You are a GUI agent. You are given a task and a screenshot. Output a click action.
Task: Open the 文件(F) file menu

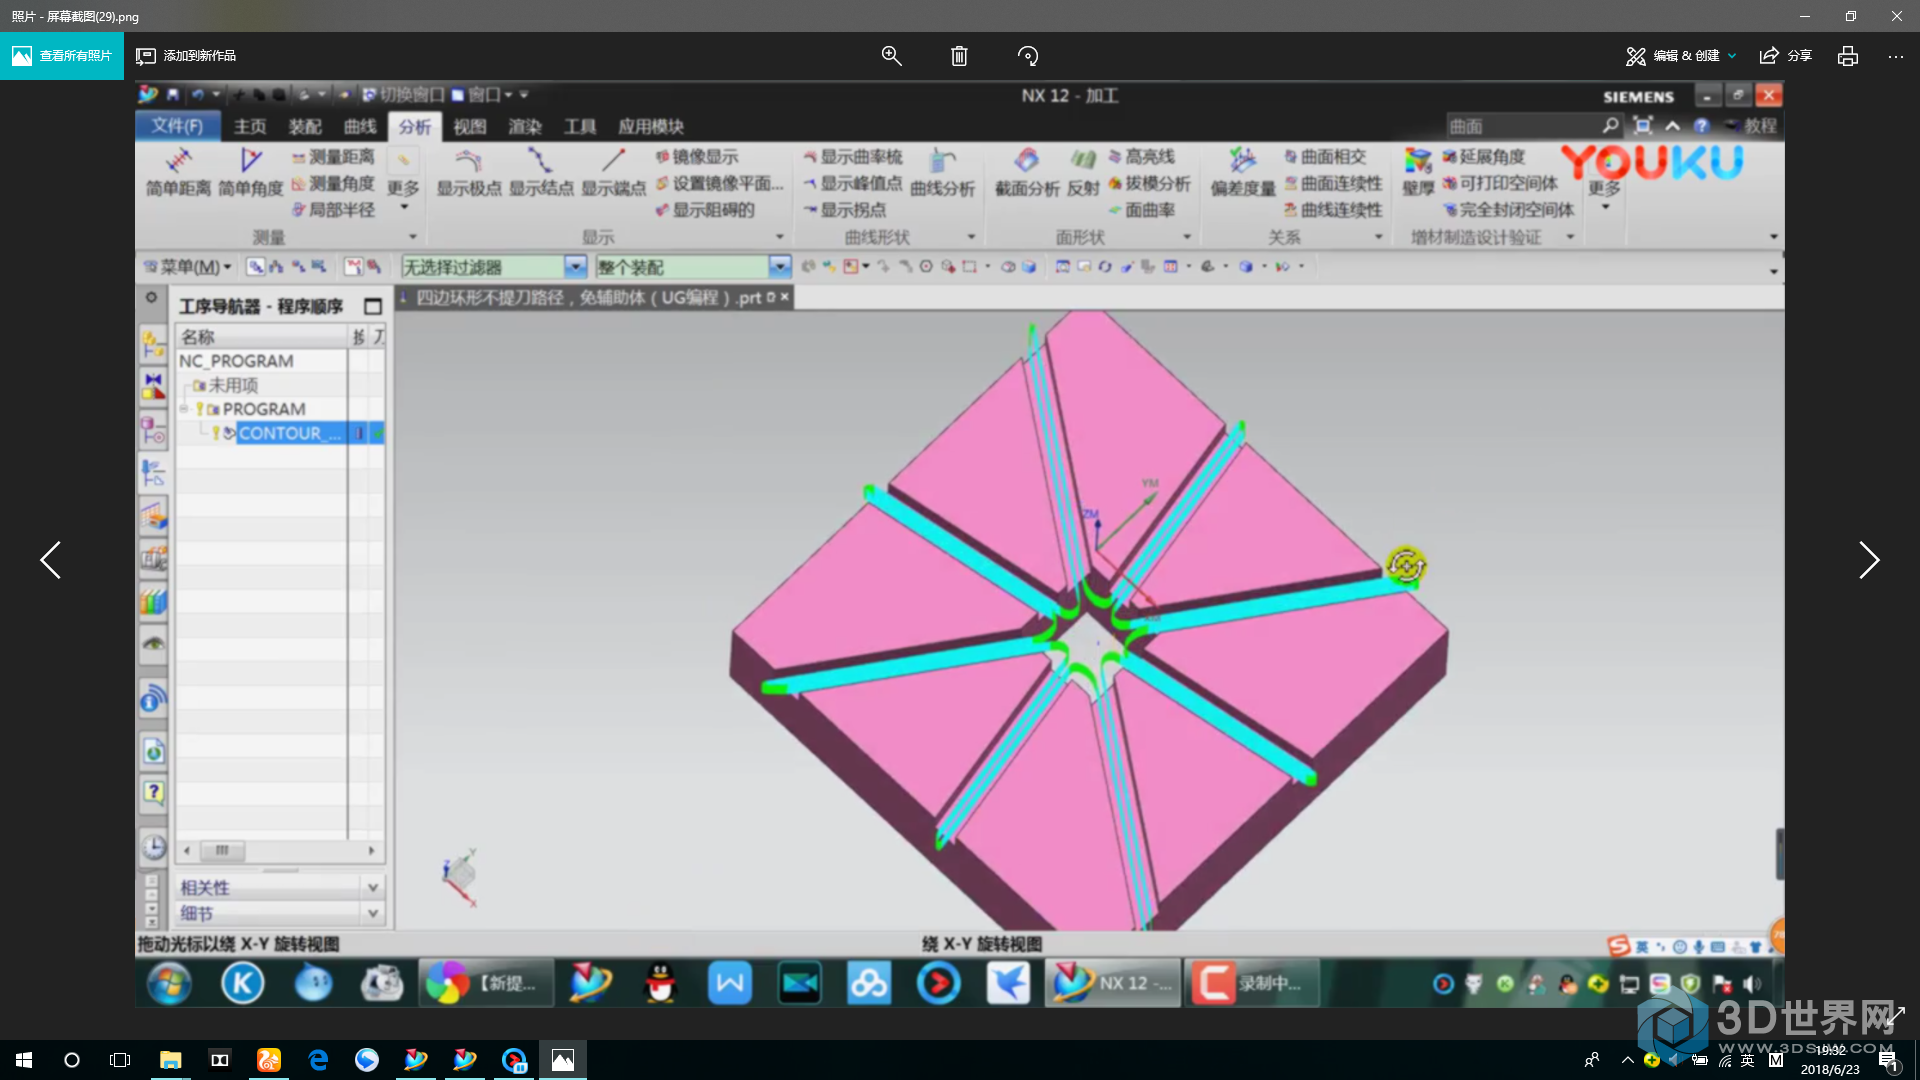click(177, 126)
